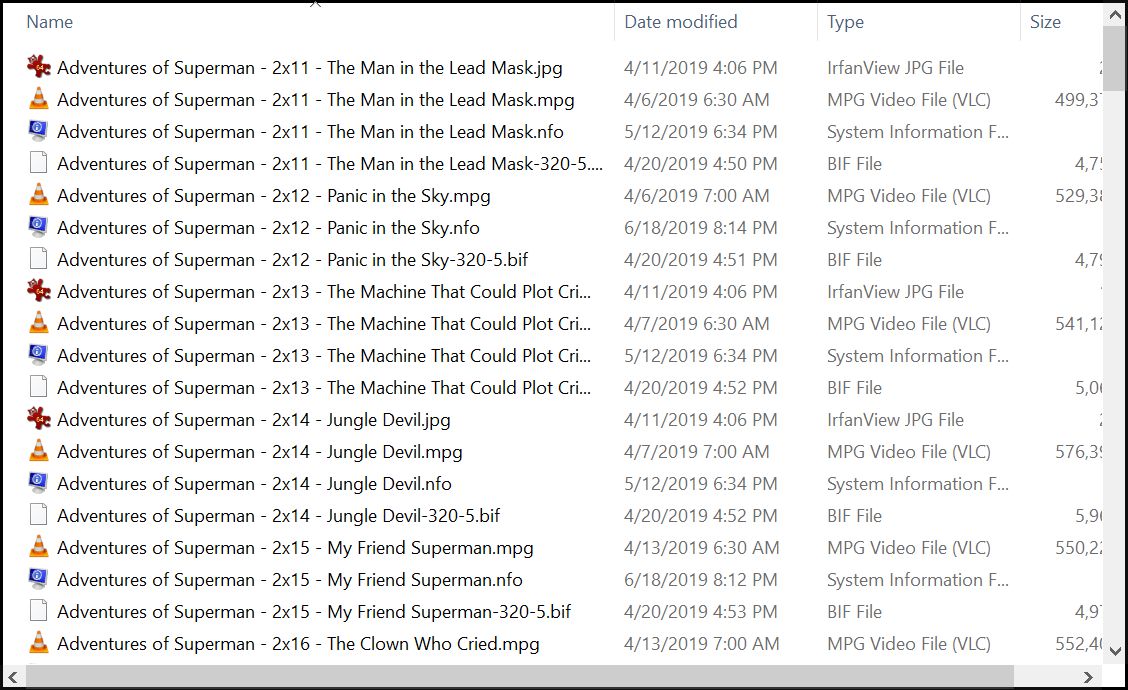
Task: Click 'BIF File' type in My Friend Superman-320-5.bif row
Action: 854,612
